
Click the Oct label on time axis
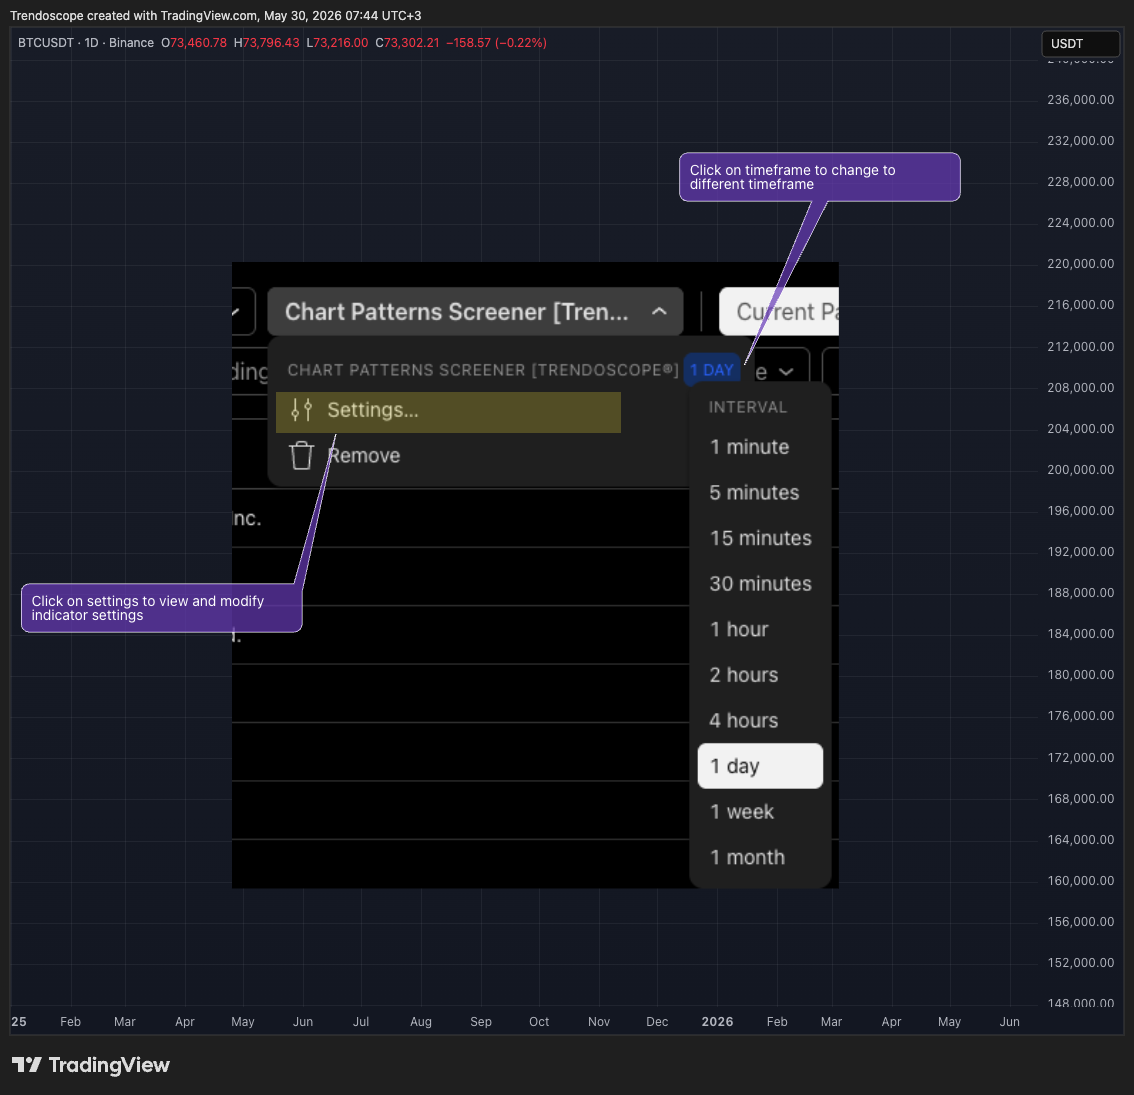pyautogui.click(x=539, y=1021)
